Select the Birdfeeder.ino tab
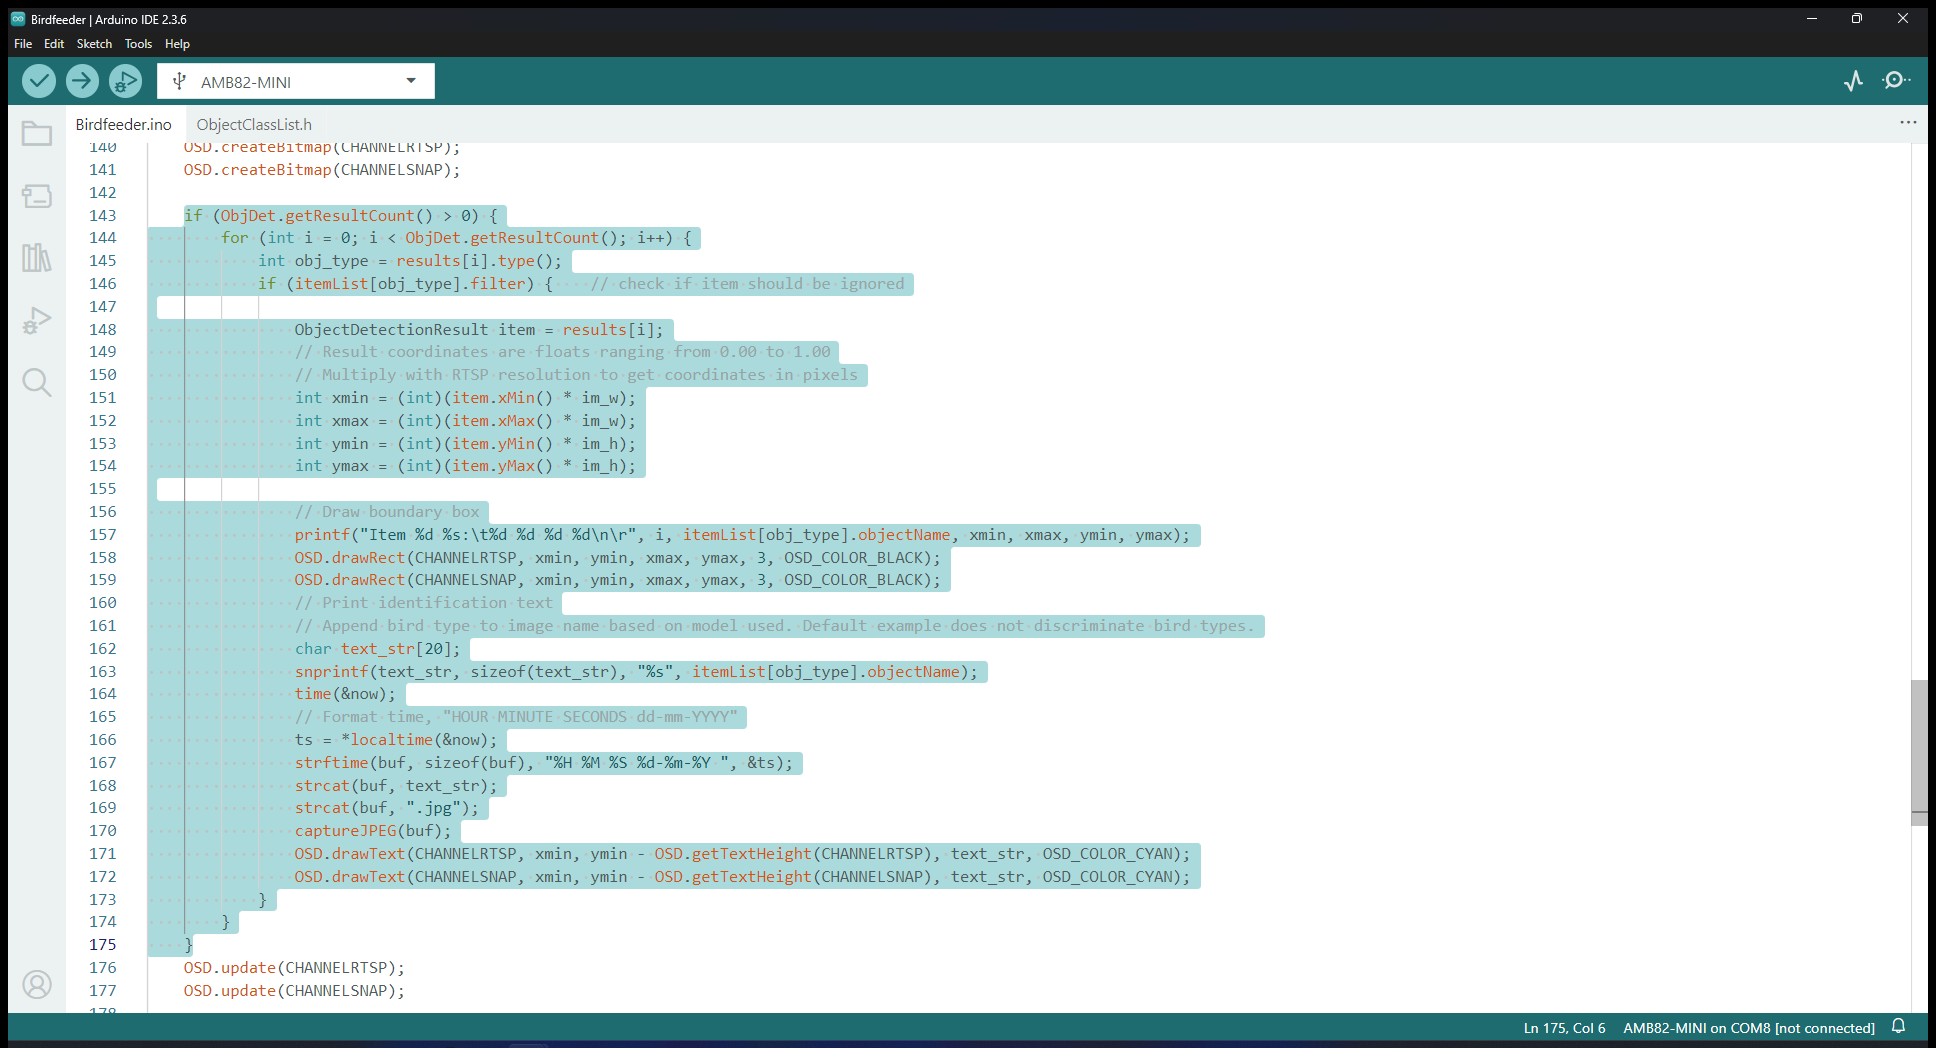Screen dimensions: 1936x1048 coord(124,124)
